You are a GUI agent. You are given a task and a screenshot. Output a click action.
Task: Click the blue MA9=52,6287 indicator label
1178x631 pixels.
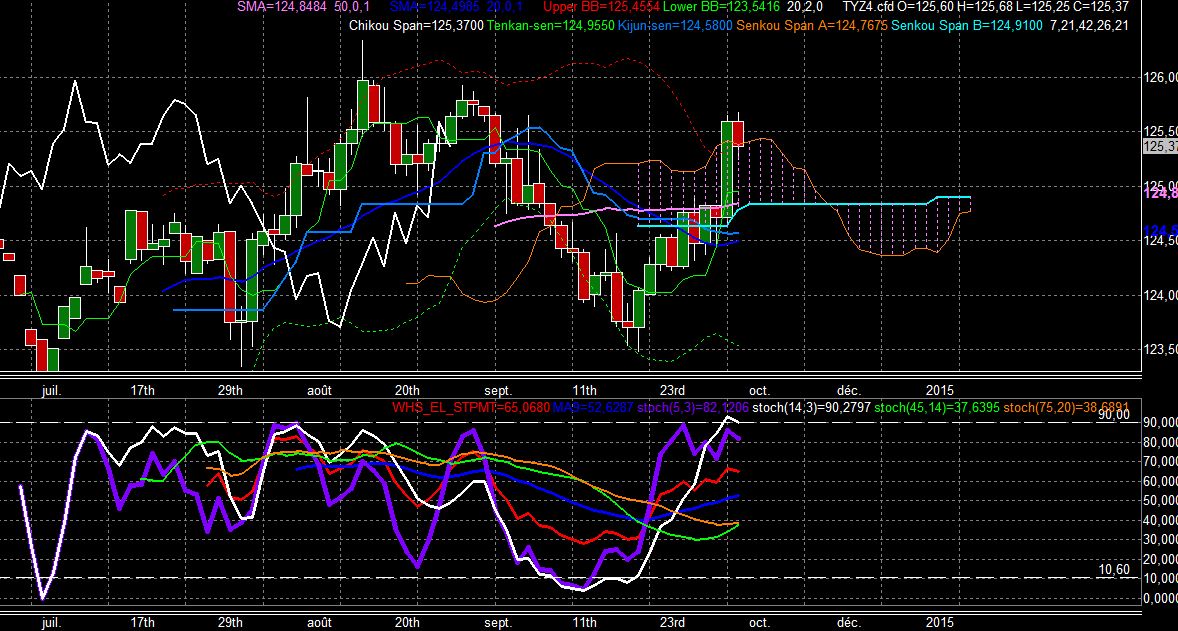pos(593,409)
